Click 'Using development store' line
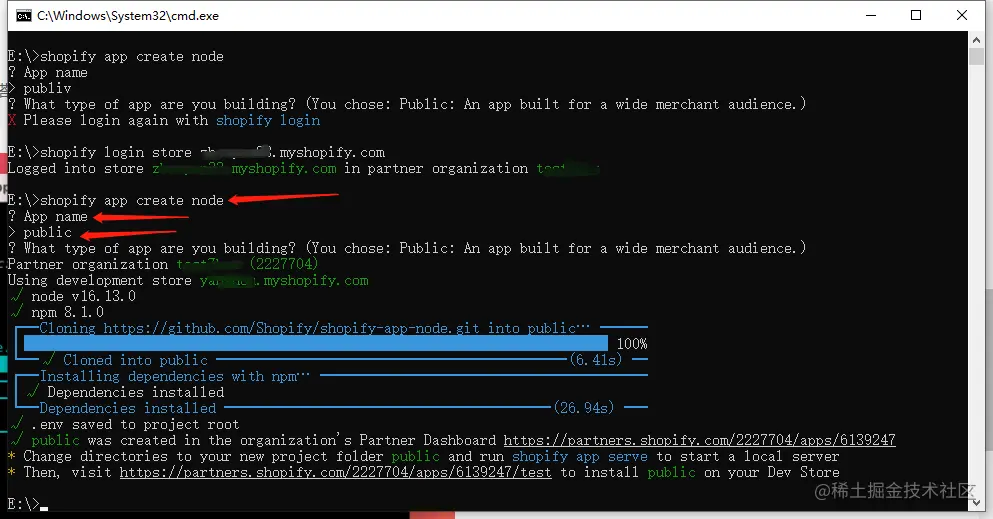 pos(188,280)
